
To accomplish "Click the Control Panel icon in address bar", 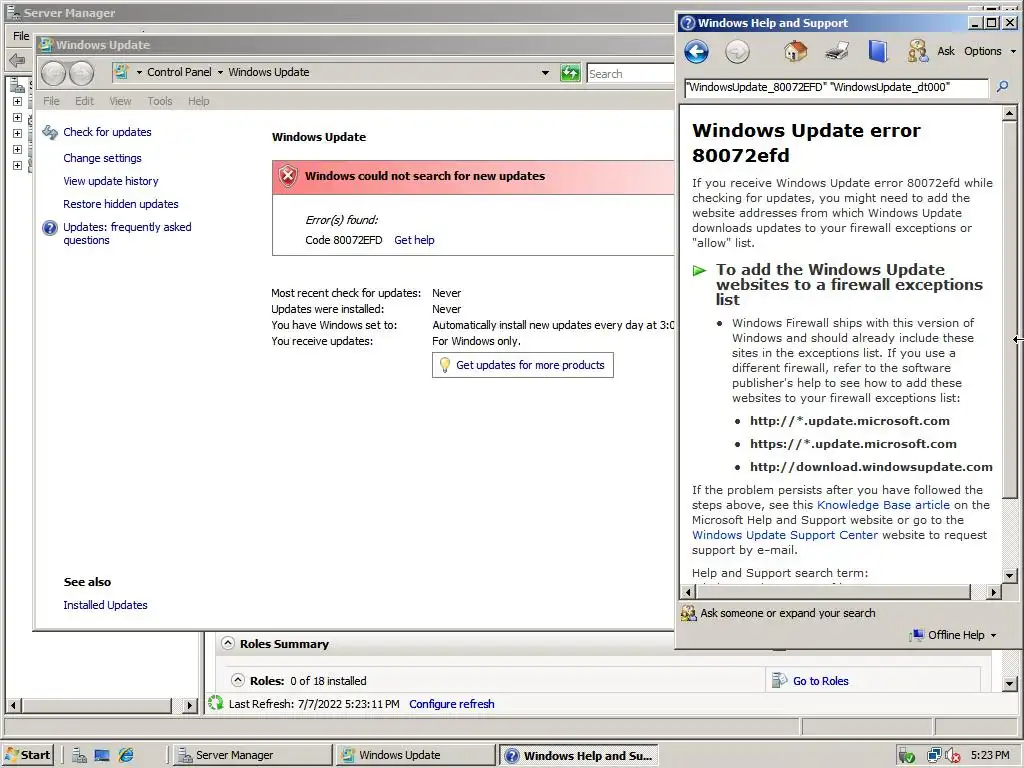I will [x=121, y=72].
